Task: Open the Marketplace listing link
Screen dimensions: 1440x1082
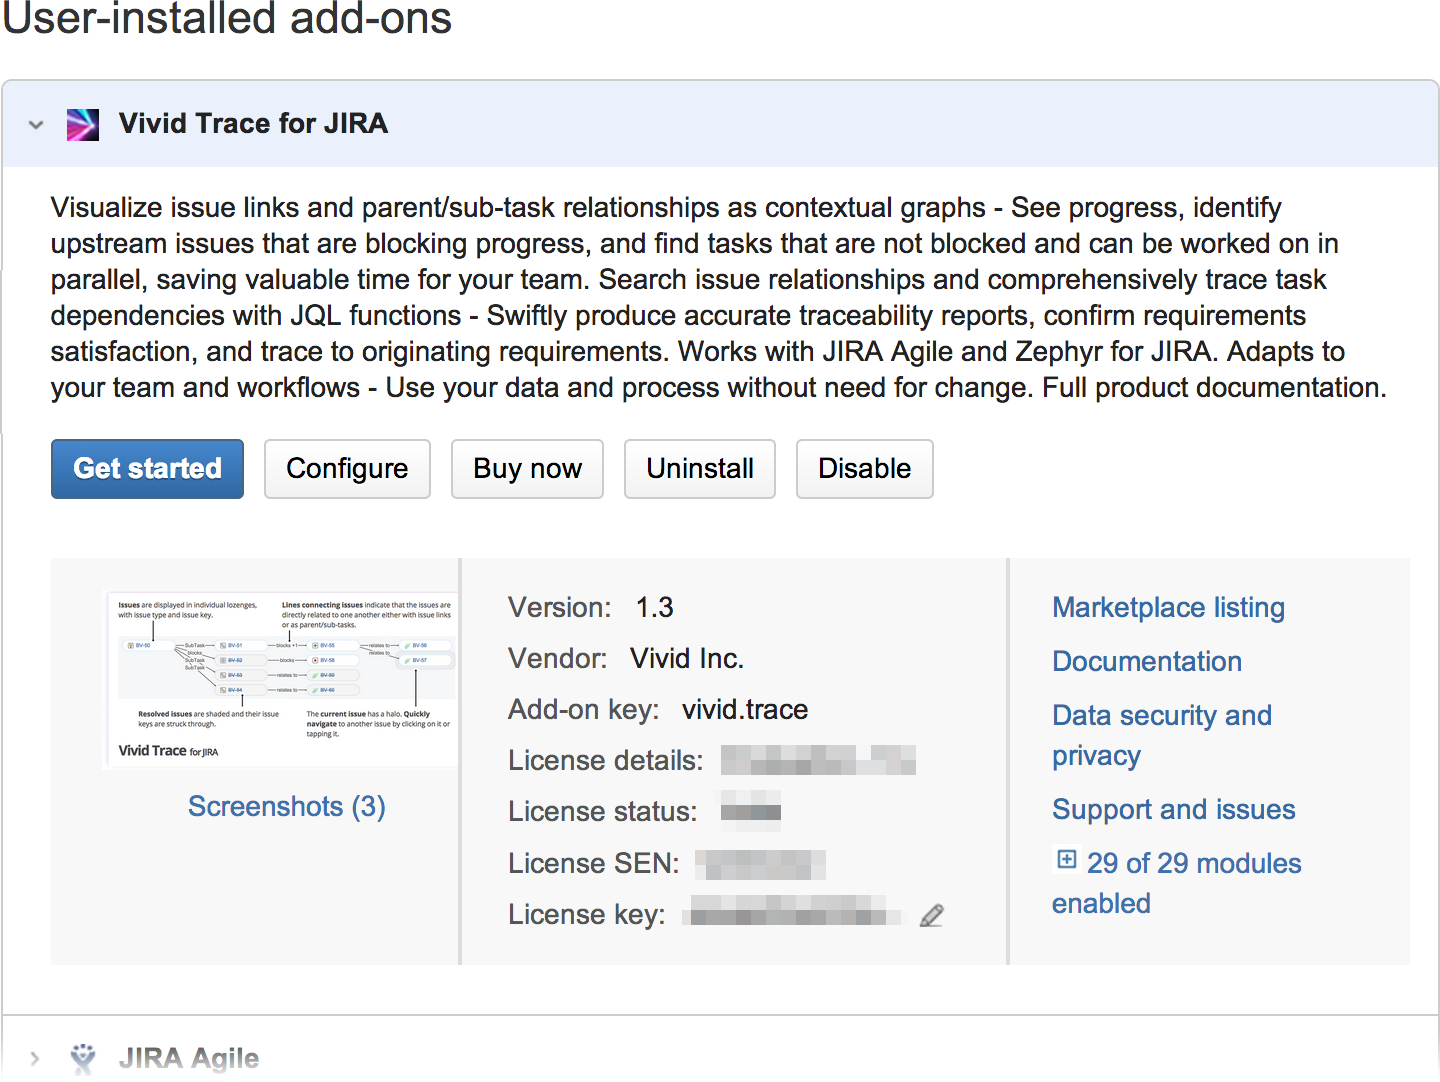Action: pyautogui.click(x=1168, y=608)
